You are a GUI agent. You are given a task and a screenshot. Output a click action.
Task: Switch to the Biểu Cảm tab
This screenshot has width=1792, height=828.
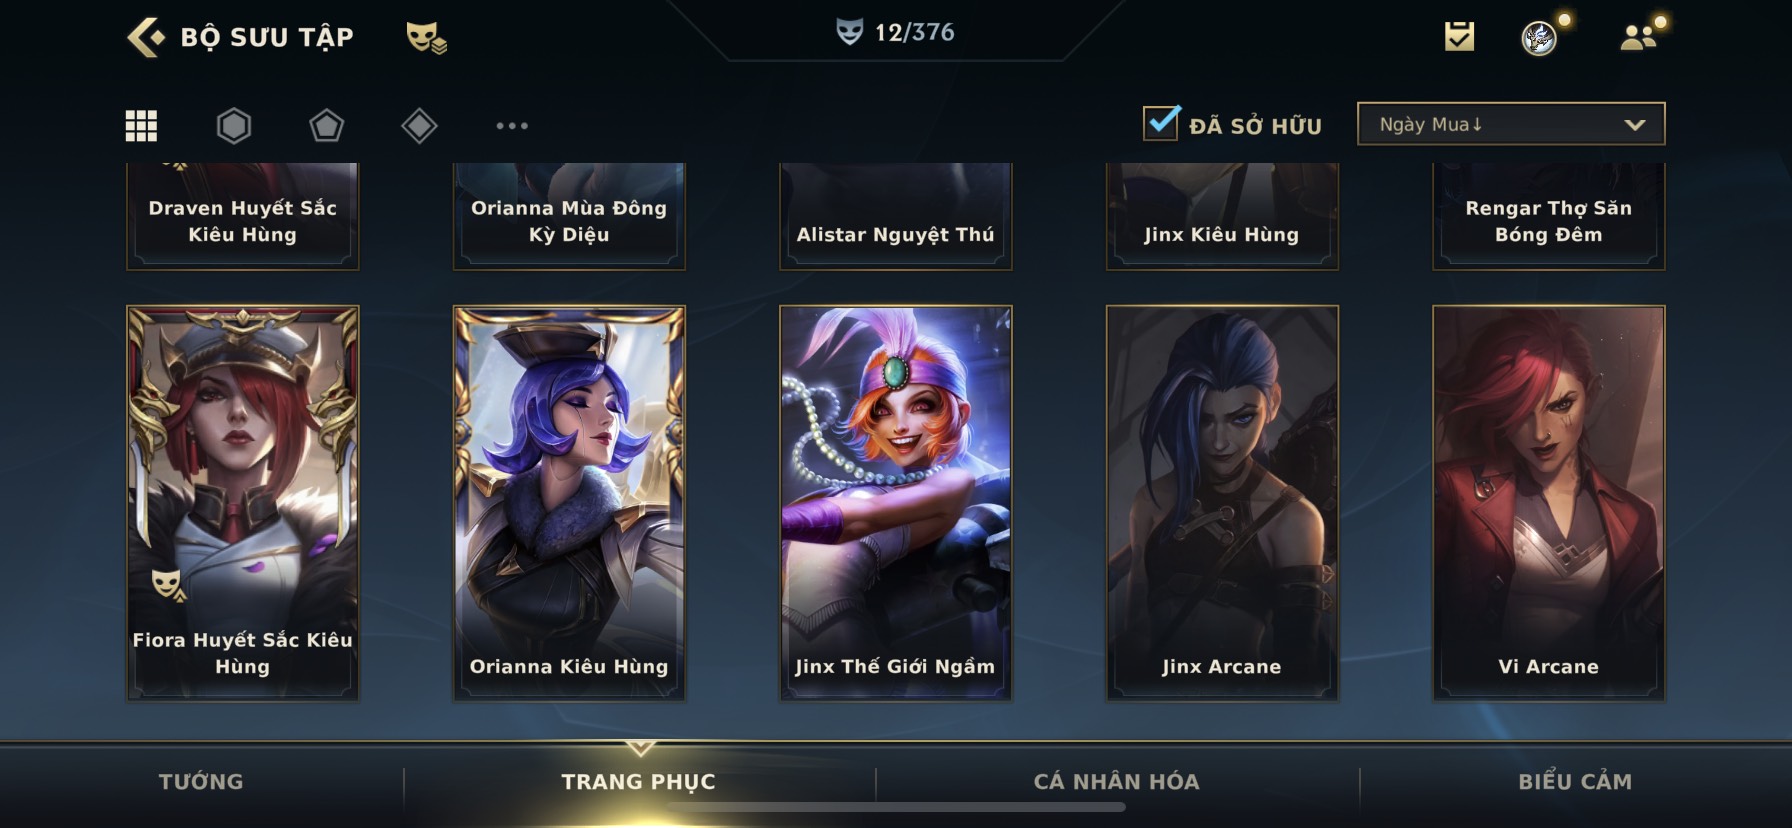pyautogui.click(x=1575, y=782)
